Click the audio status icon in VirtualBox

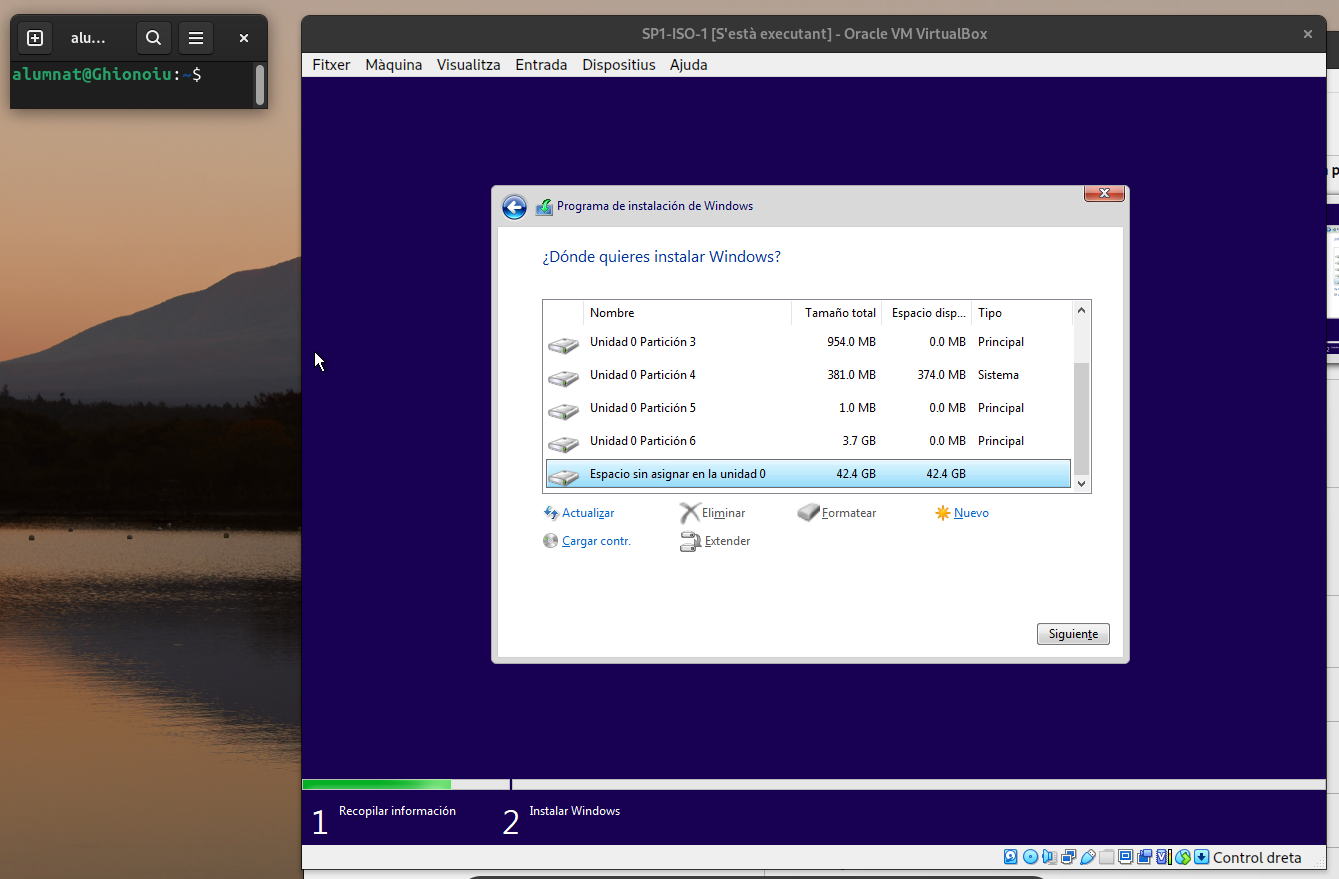tap(1049, 857)
